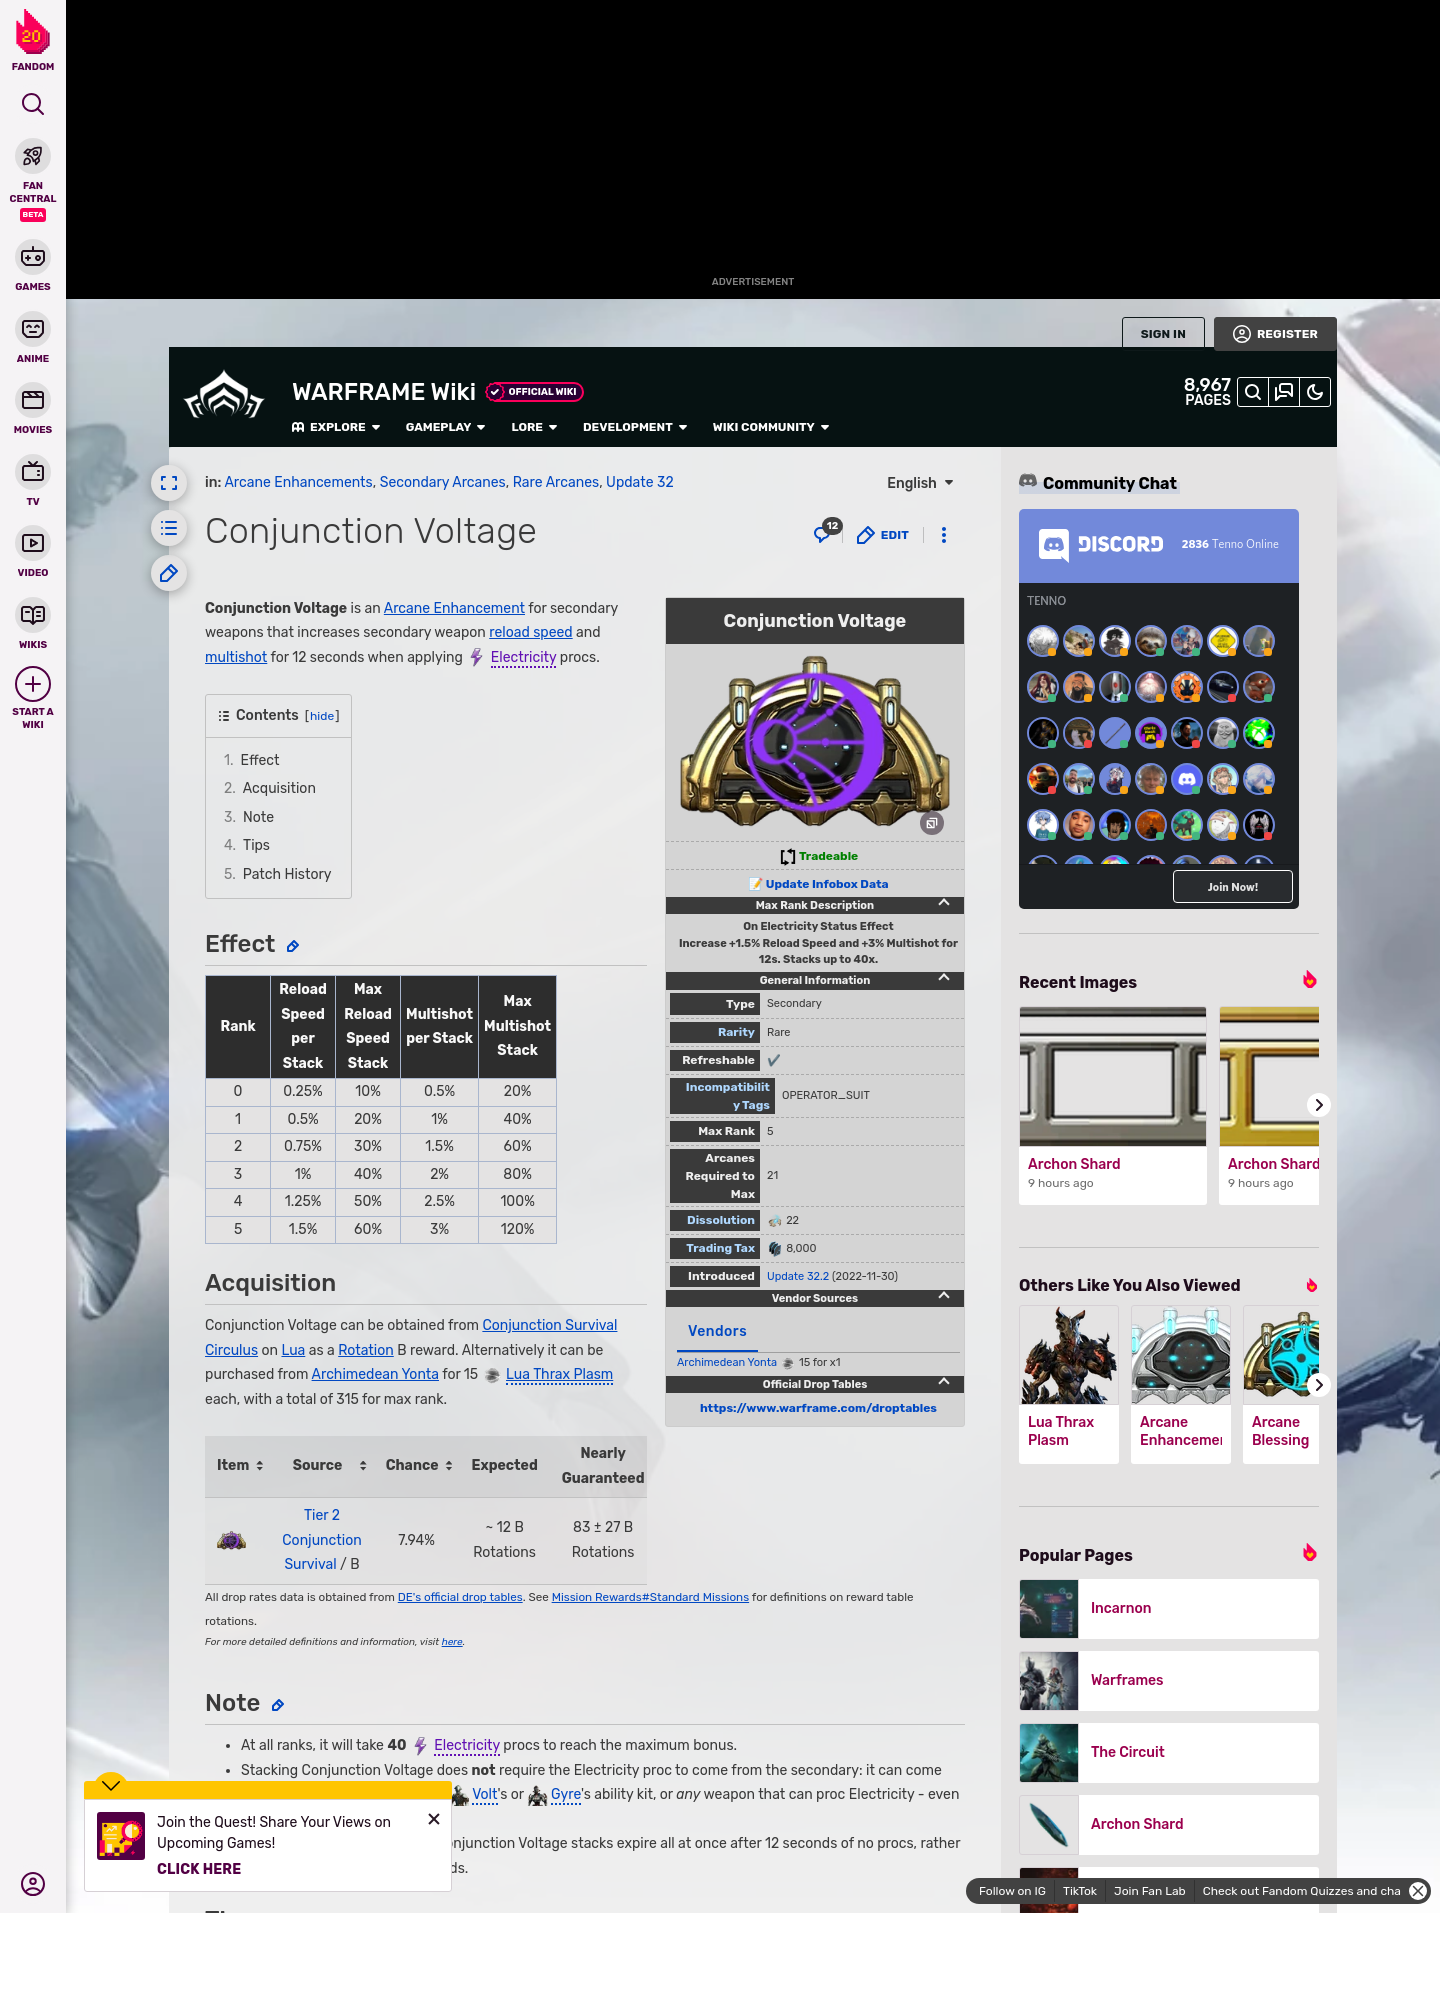1440x2000 pixels.
Task: Collapse the yellow survey popup tab
Action: (x=111, y=1785)
